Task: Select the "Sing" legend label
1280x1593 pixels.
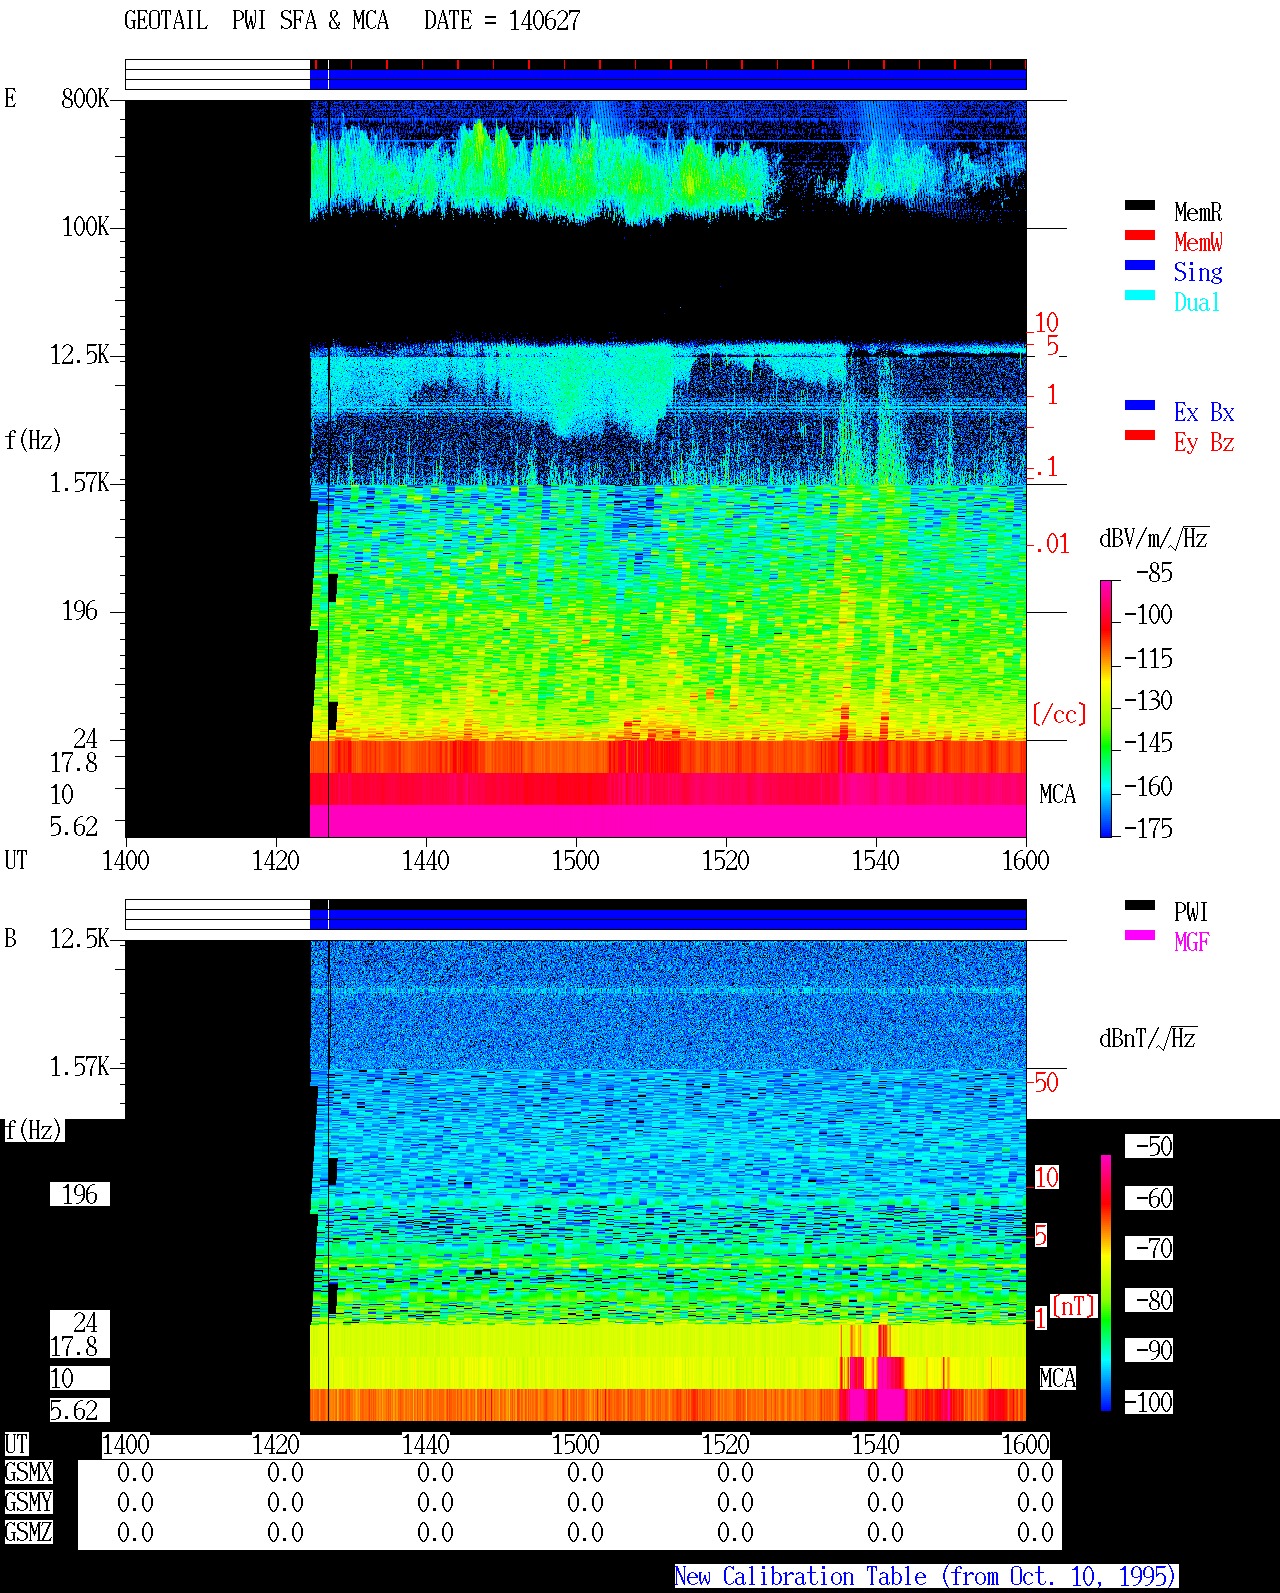Action: coord(1198,272)
